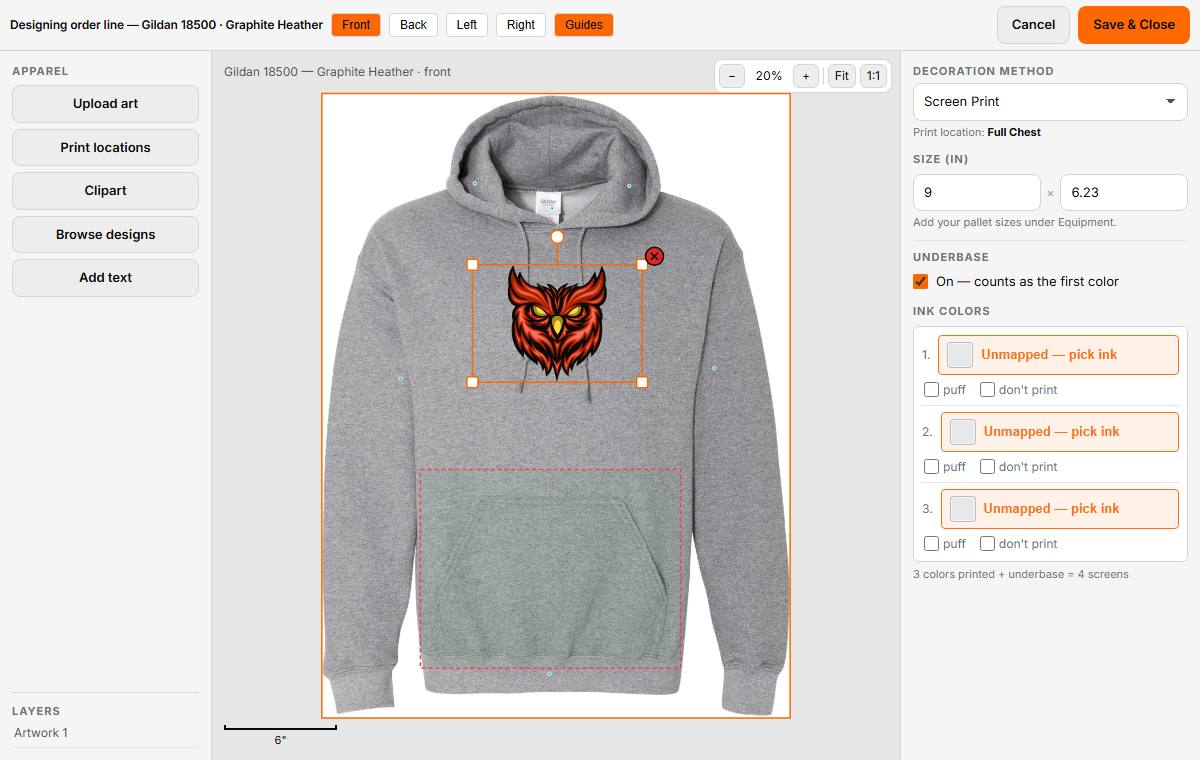Toggle the Guides button
This screenshot has height=760, width=1200.
coord(584,25)
